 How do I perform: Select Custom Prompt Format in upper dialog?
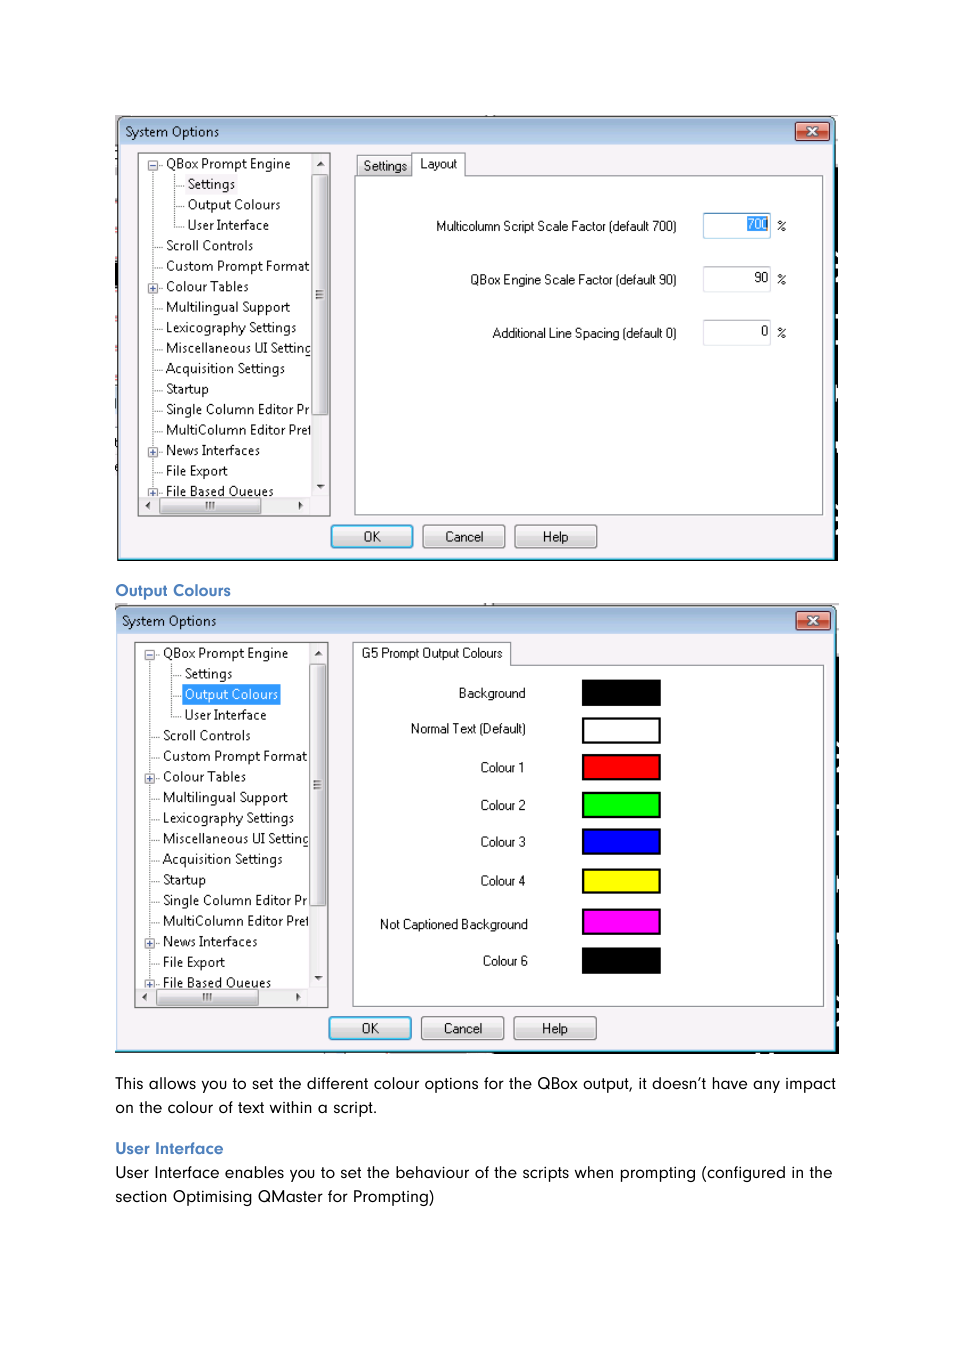click(x=237, y=266)
